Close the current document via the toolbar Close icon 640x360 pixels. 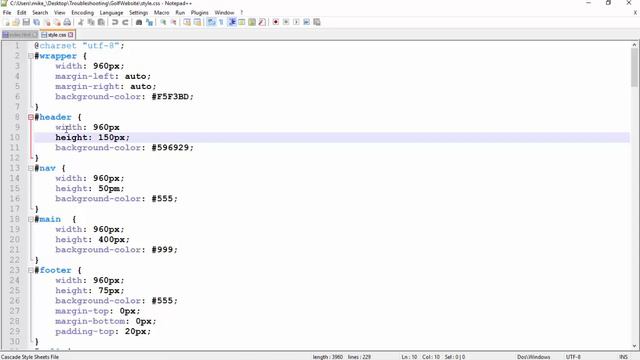point(47,22)
